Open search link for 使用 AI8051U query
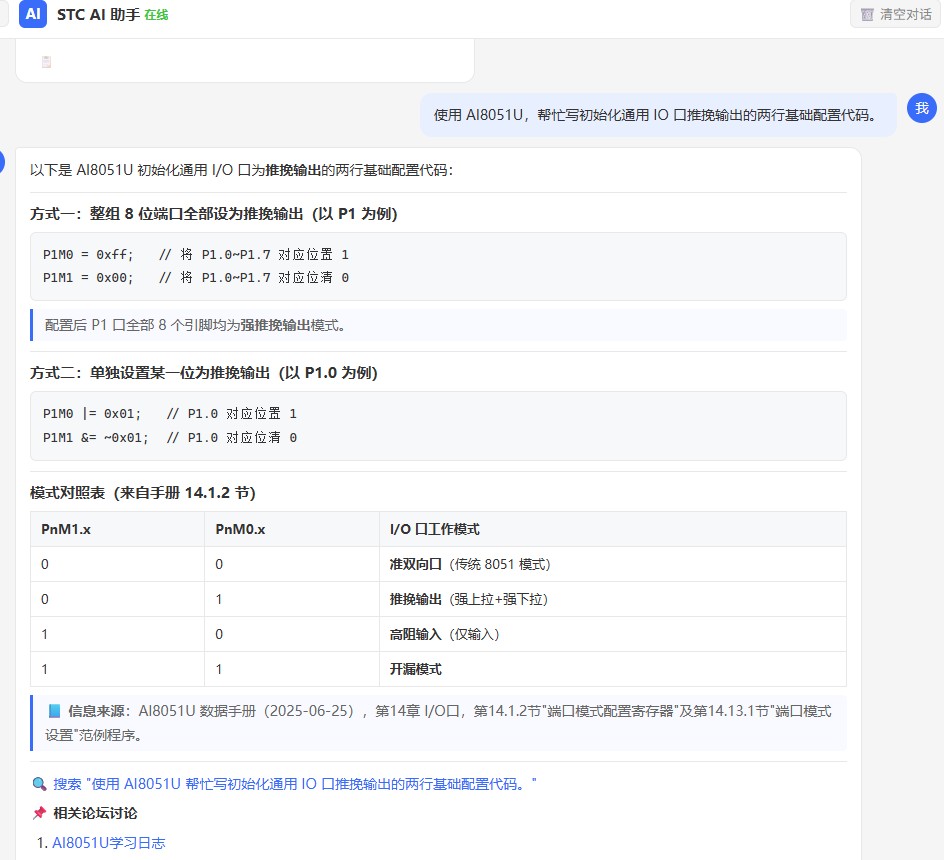This screenshot has height=860, width=944. (x=294, y=784)
